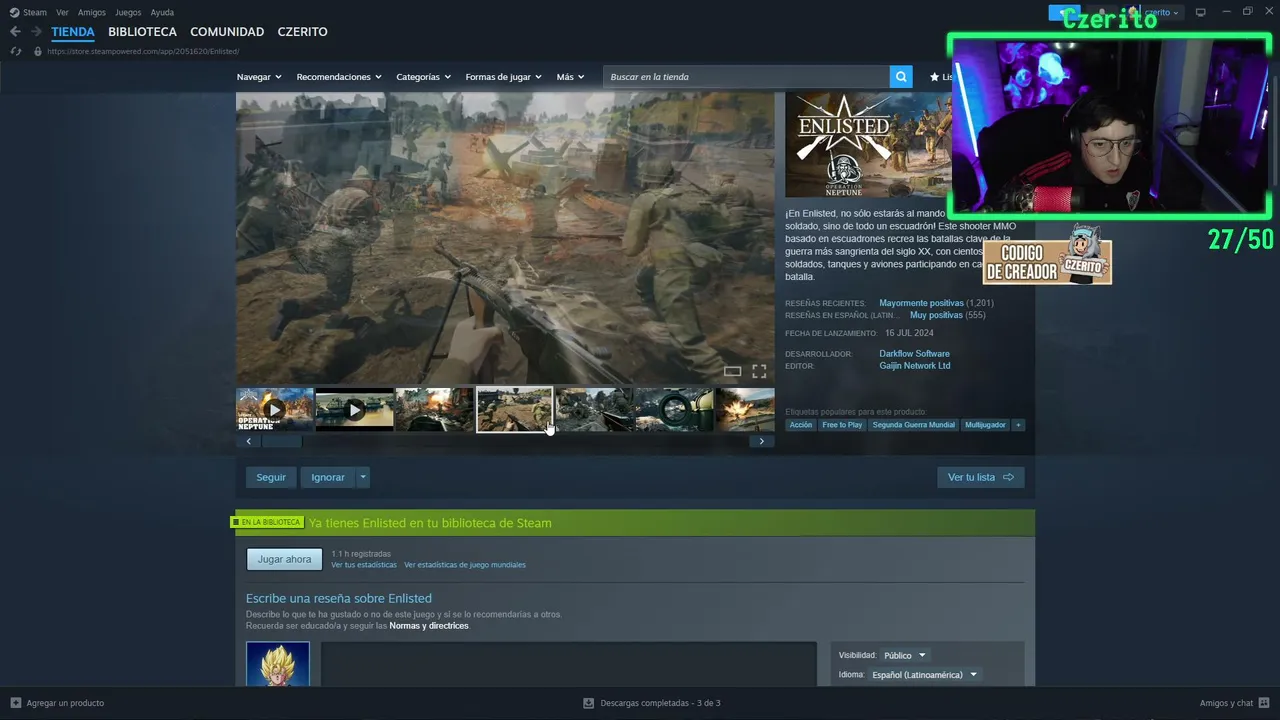Open Ver tu lista
Image resolution: width=1280 pixels, height=720 pixels.
(x=981, y=477)
